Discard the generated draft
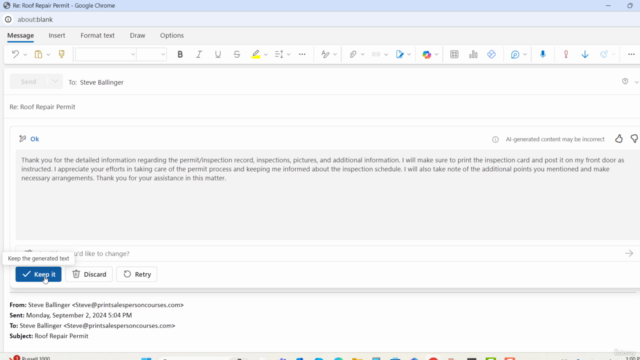The height and width of the screenshot is (360, 640). (x=89, y=274)
